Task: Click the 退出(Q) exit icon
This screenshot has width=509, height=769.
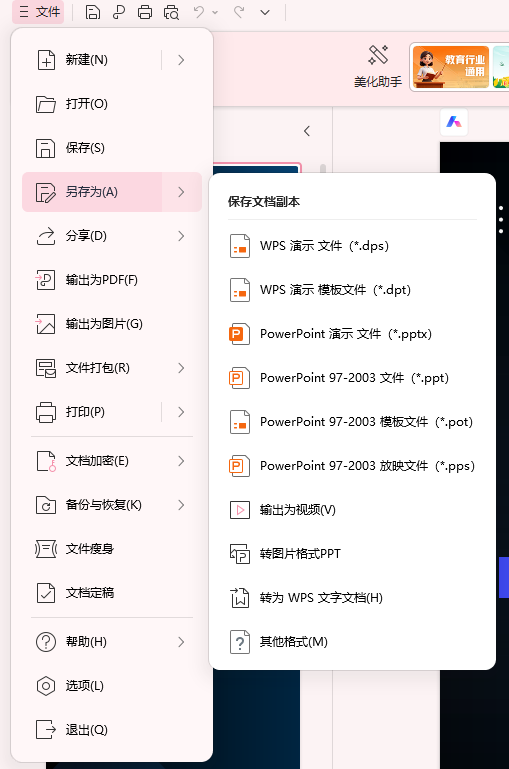Action: click(x=46, y=730)
